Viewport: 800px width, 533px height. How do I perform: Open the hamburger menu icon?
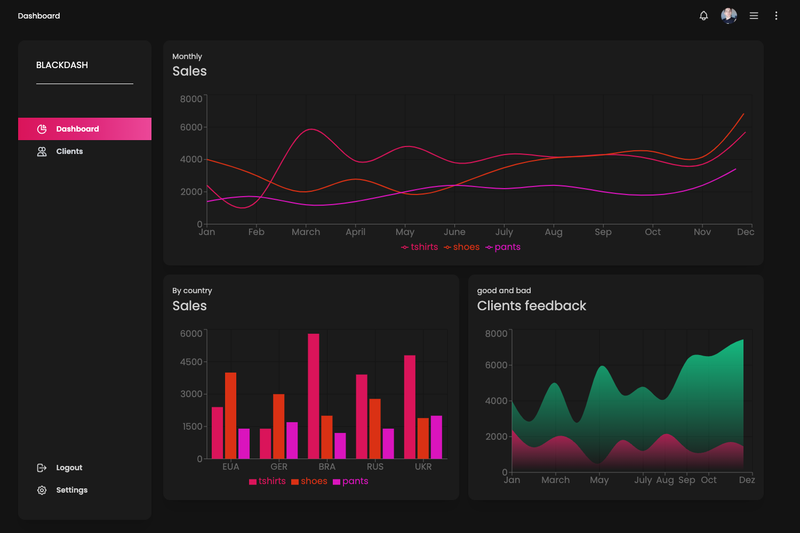pyautogui.click(x=754, y=16)
